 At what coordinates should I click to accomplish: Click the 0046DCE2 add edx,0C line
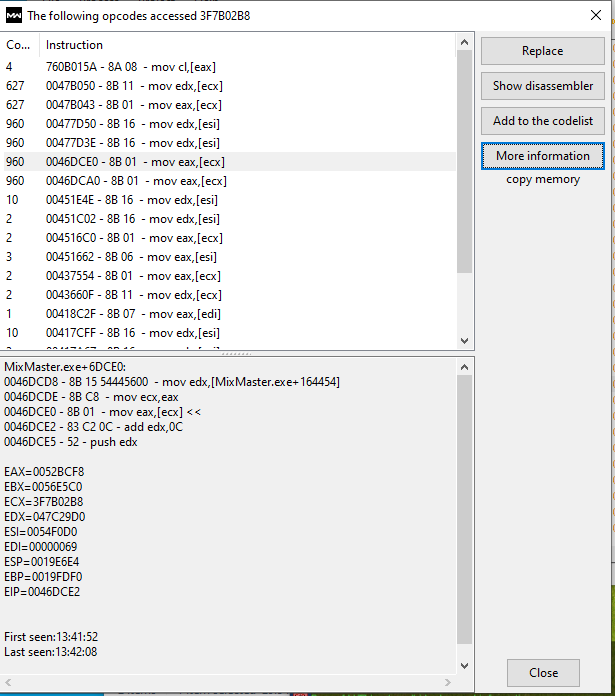pos(94,427)
